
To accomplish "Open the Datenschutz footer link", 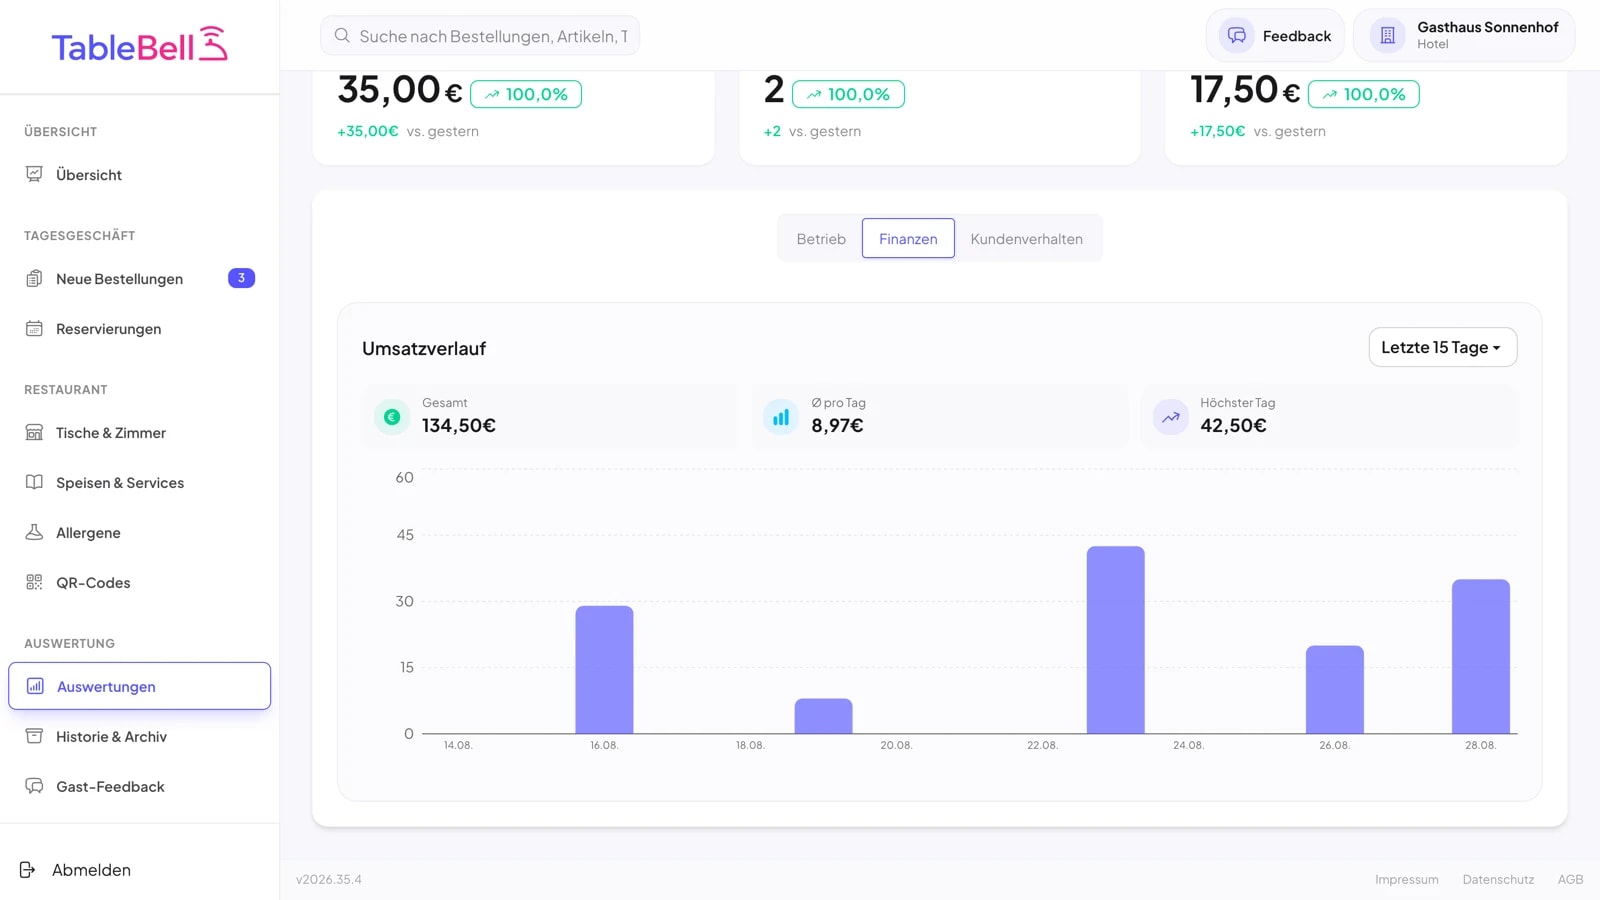I will pos(1498,880).
